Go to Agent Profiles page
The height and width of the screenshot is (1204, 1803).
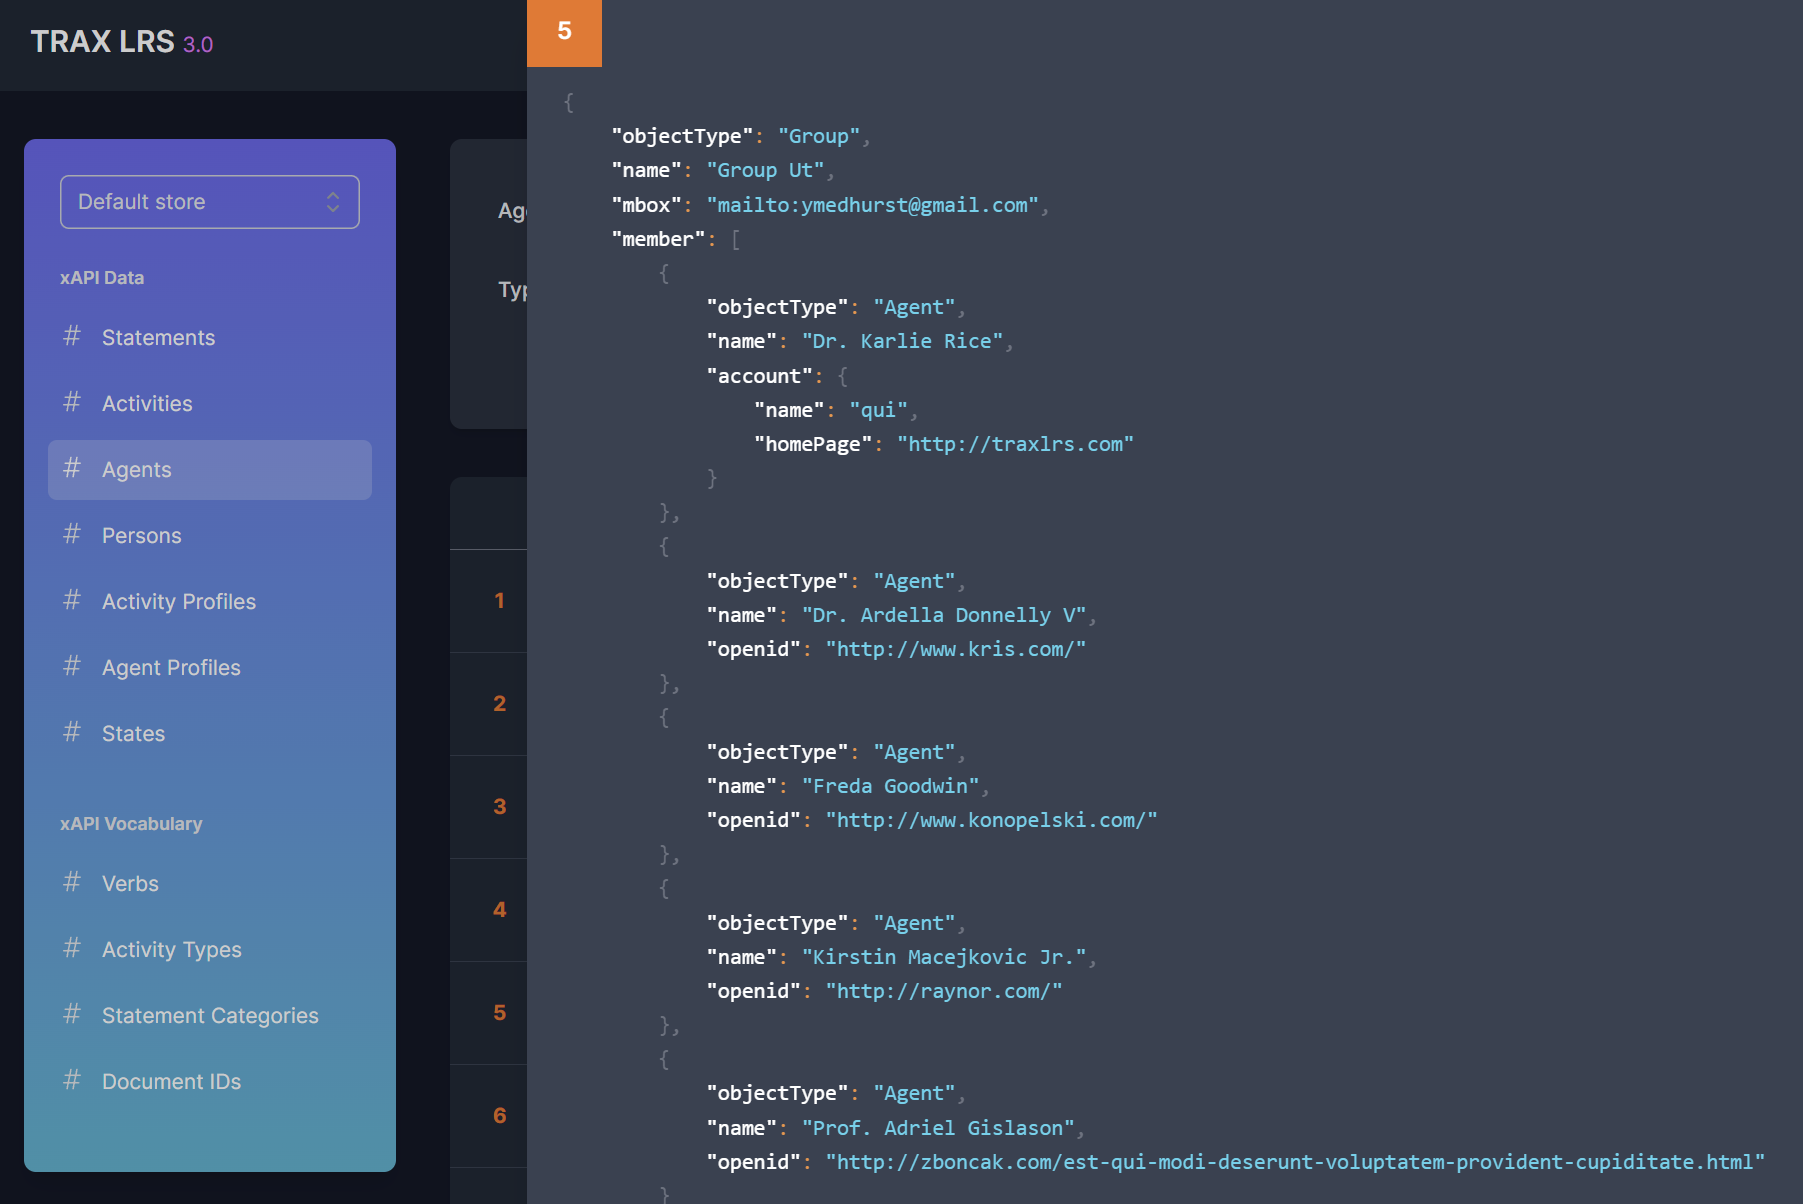coord(171,667)
